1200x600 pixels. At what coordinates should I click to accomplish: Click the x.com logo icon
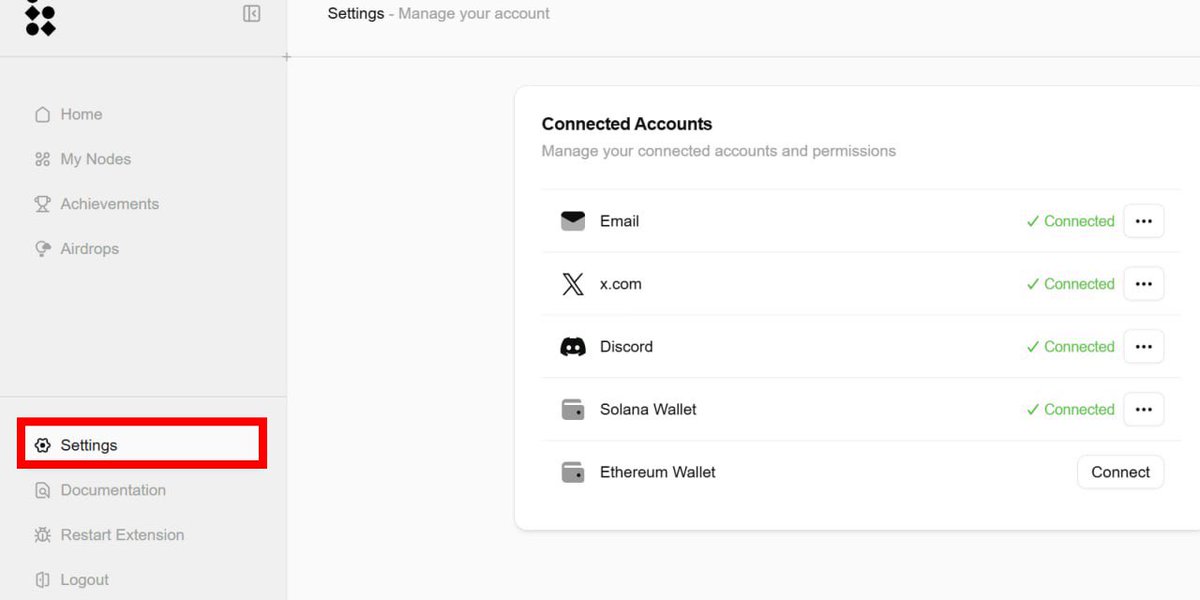point(573,284)
